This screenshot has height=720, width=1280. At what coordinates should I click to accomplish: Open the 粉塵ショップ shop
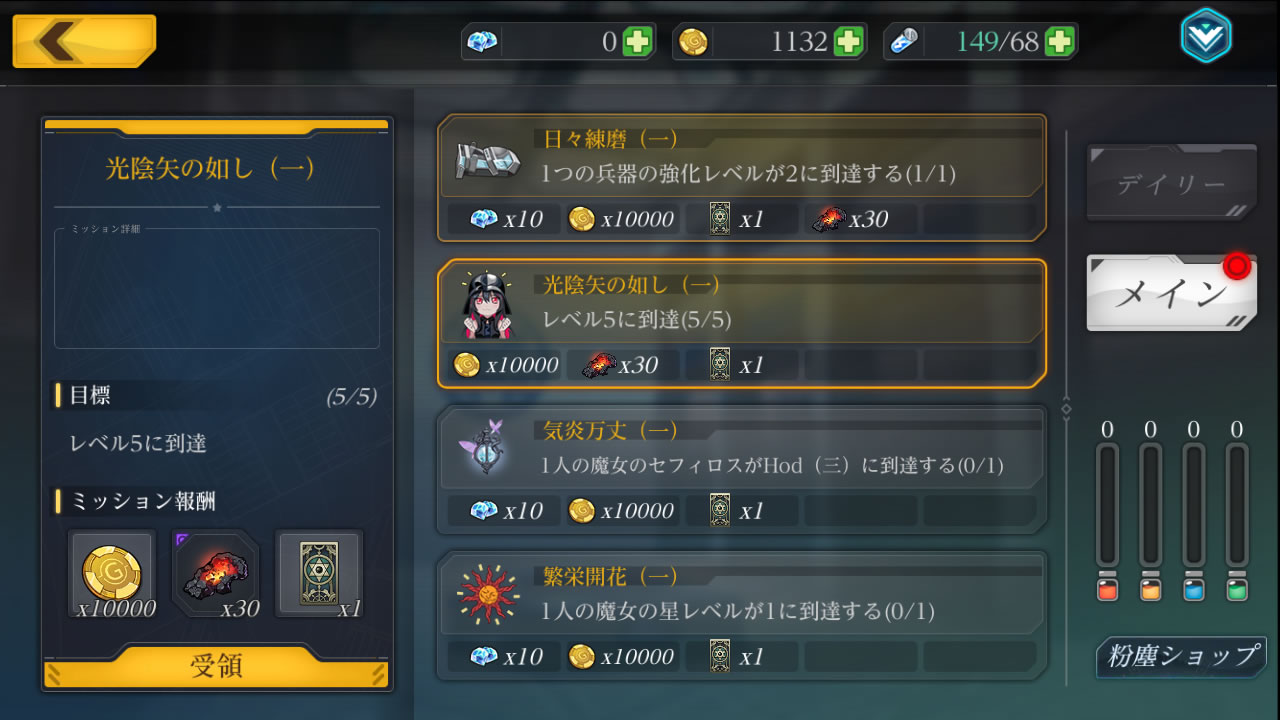point(1181,657)
